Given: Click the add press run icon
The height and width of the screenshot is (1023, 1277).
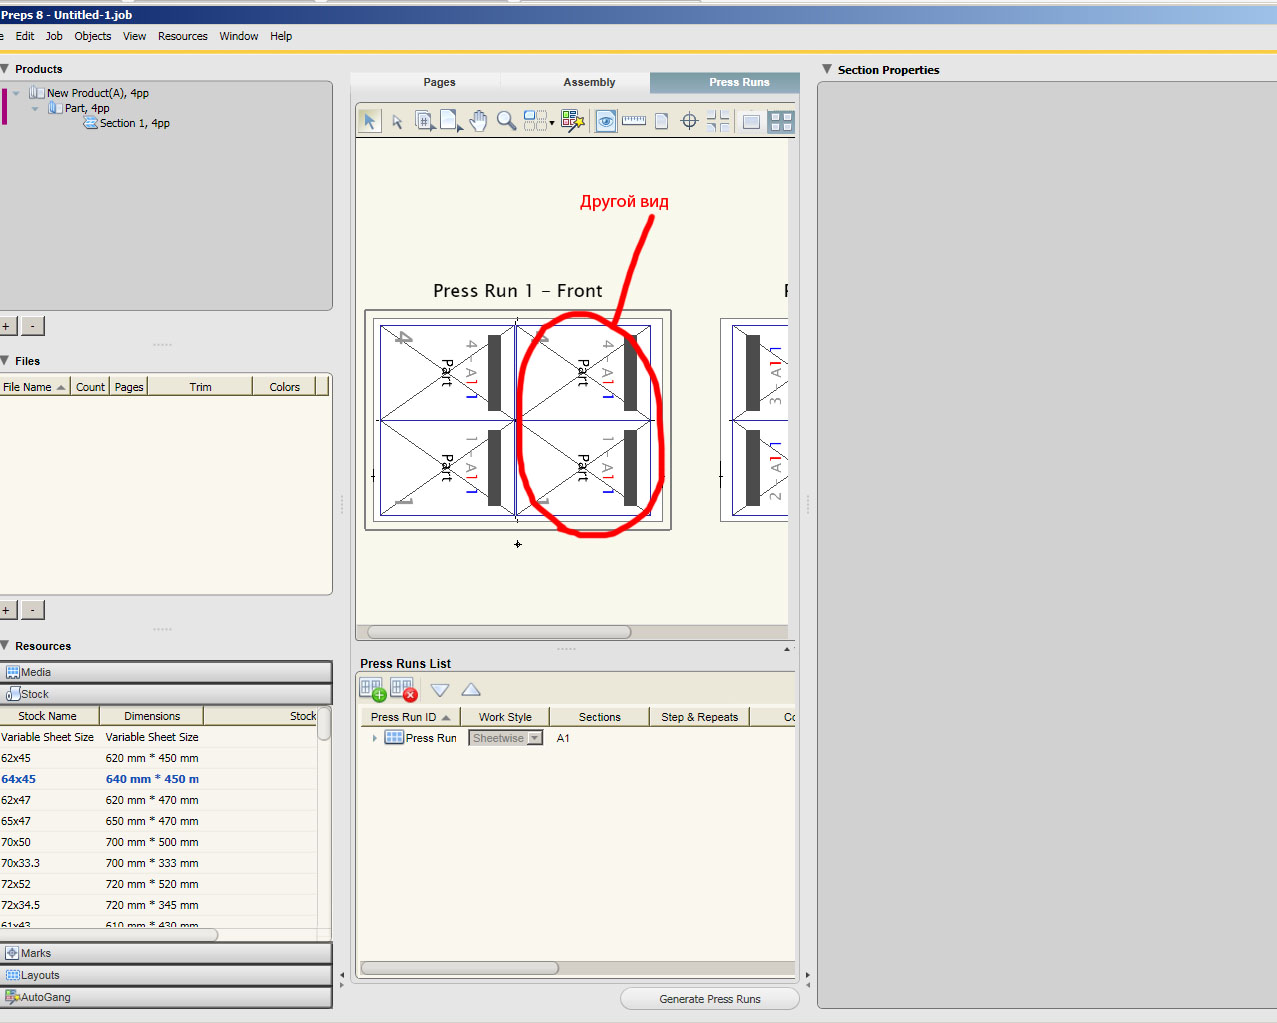Looking at the screenshot, I should click(372, 690).
